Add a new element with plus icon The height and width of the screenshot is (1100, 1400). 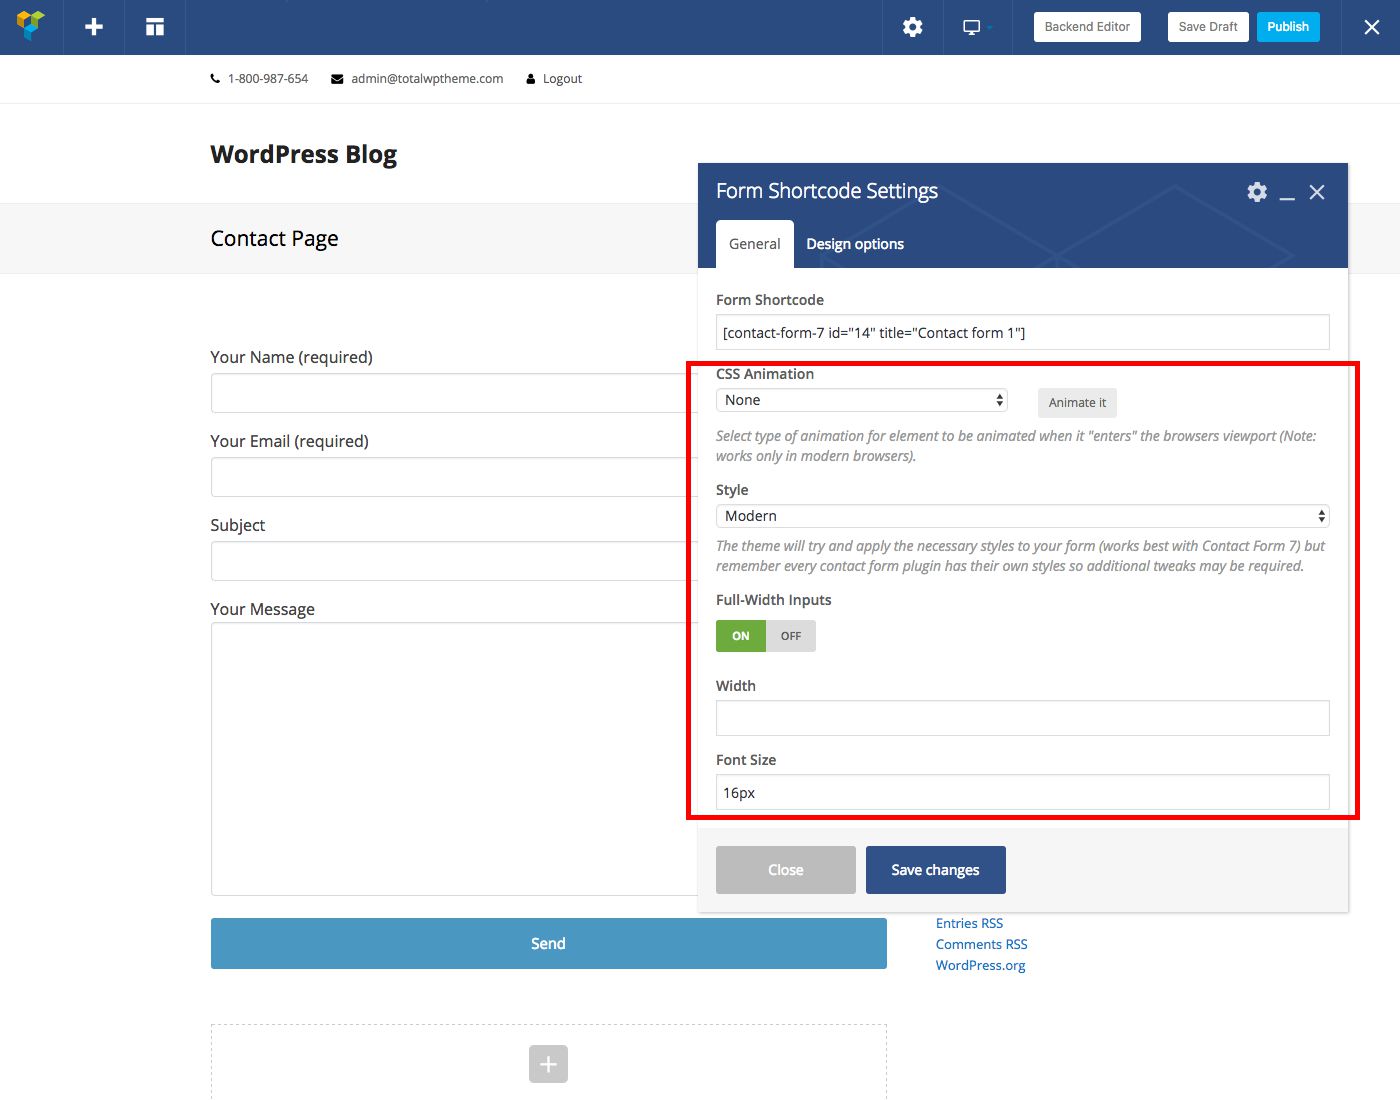[94, 27]
